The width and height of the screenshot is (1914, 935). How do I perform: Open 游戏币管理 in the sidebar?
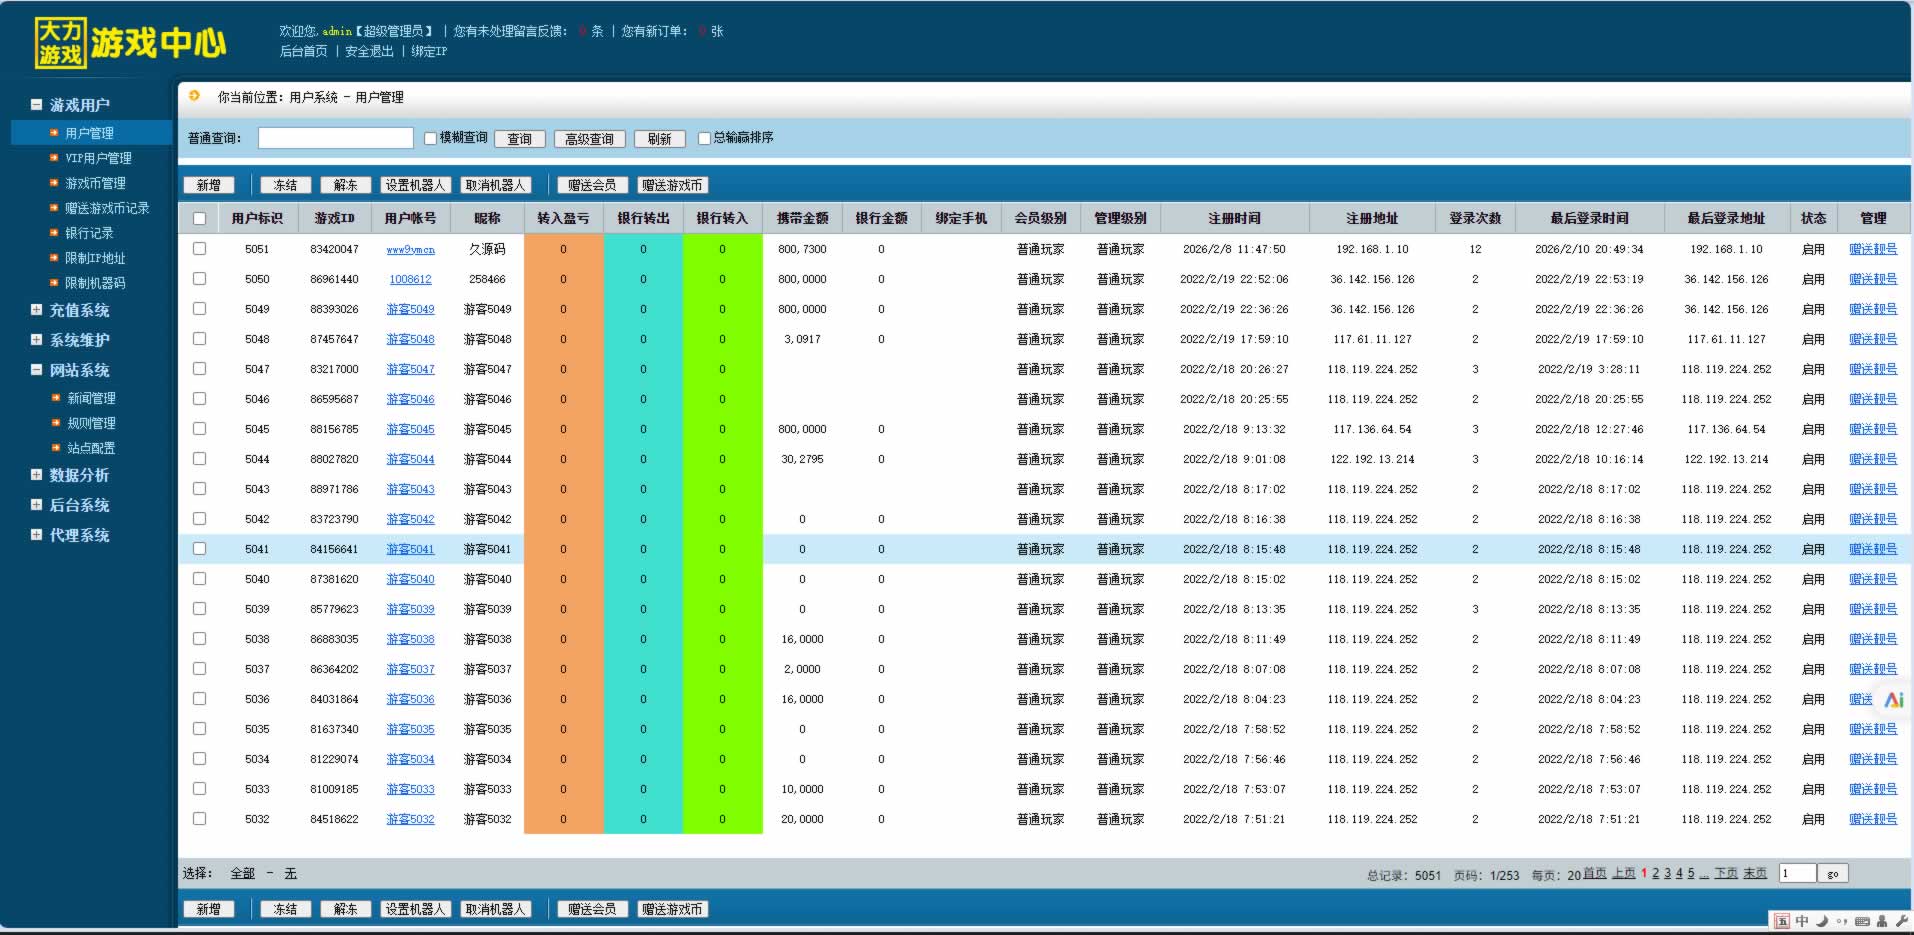tap(95, 183)
